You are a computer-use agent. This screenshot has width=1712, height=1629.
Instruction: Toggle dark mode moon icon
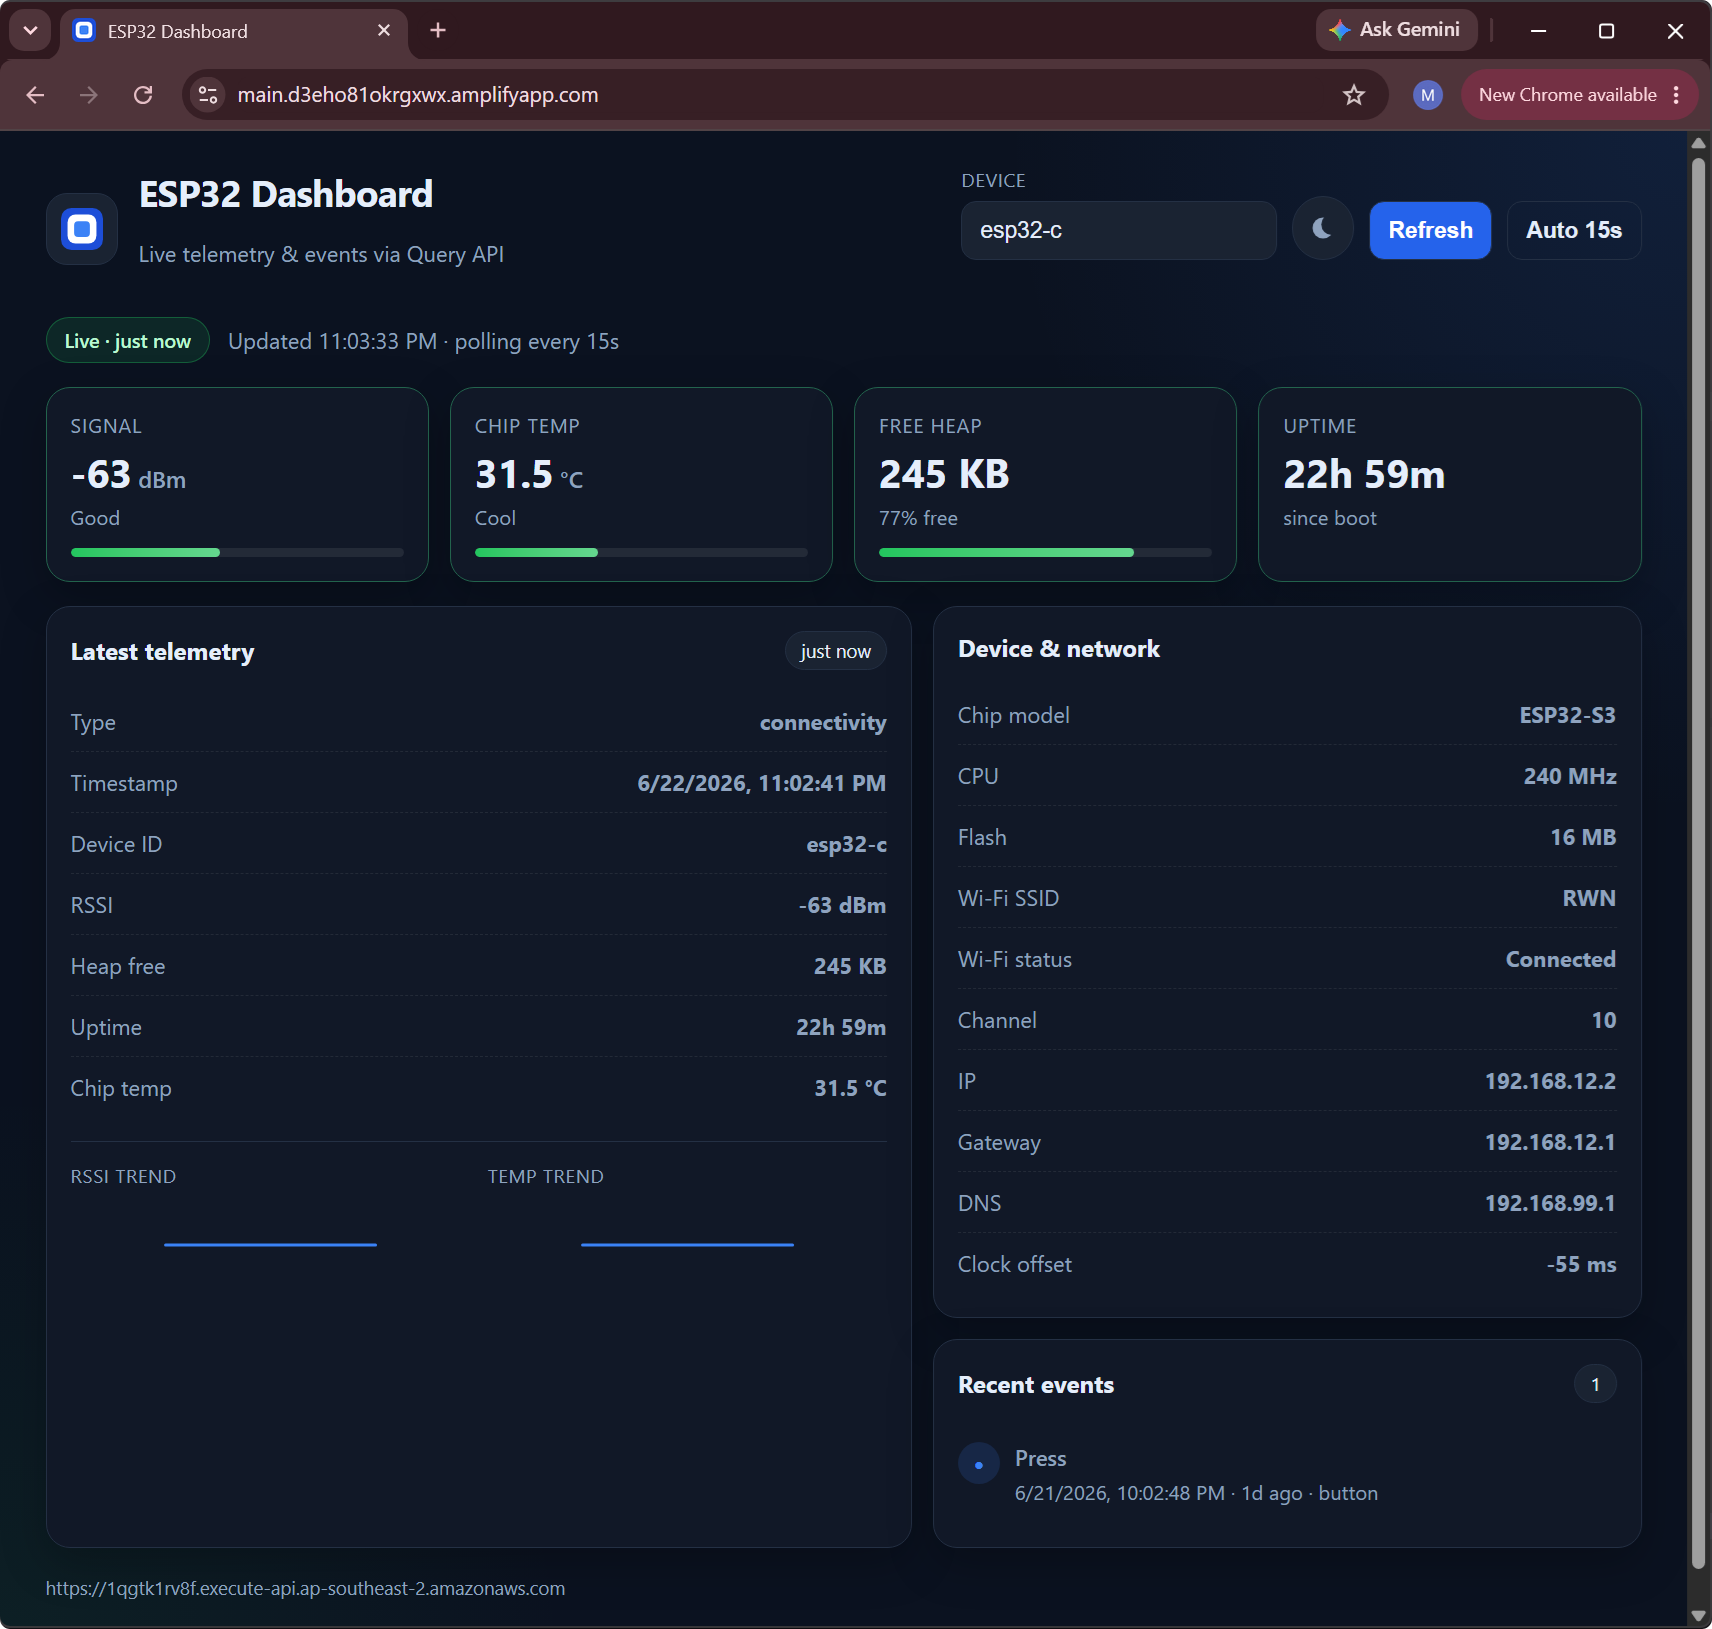coord(1322,230)
